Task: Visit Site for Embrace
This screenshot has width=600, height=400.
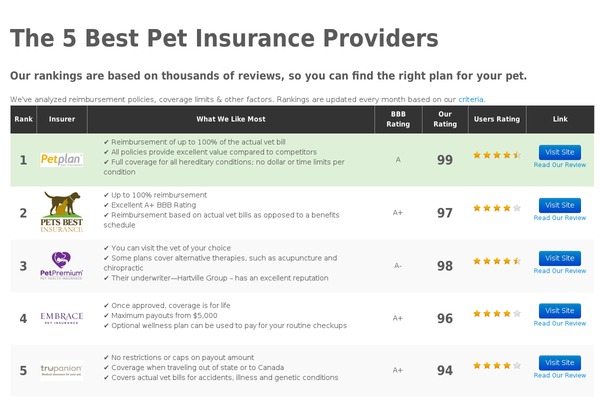Action: coord(560,311)
